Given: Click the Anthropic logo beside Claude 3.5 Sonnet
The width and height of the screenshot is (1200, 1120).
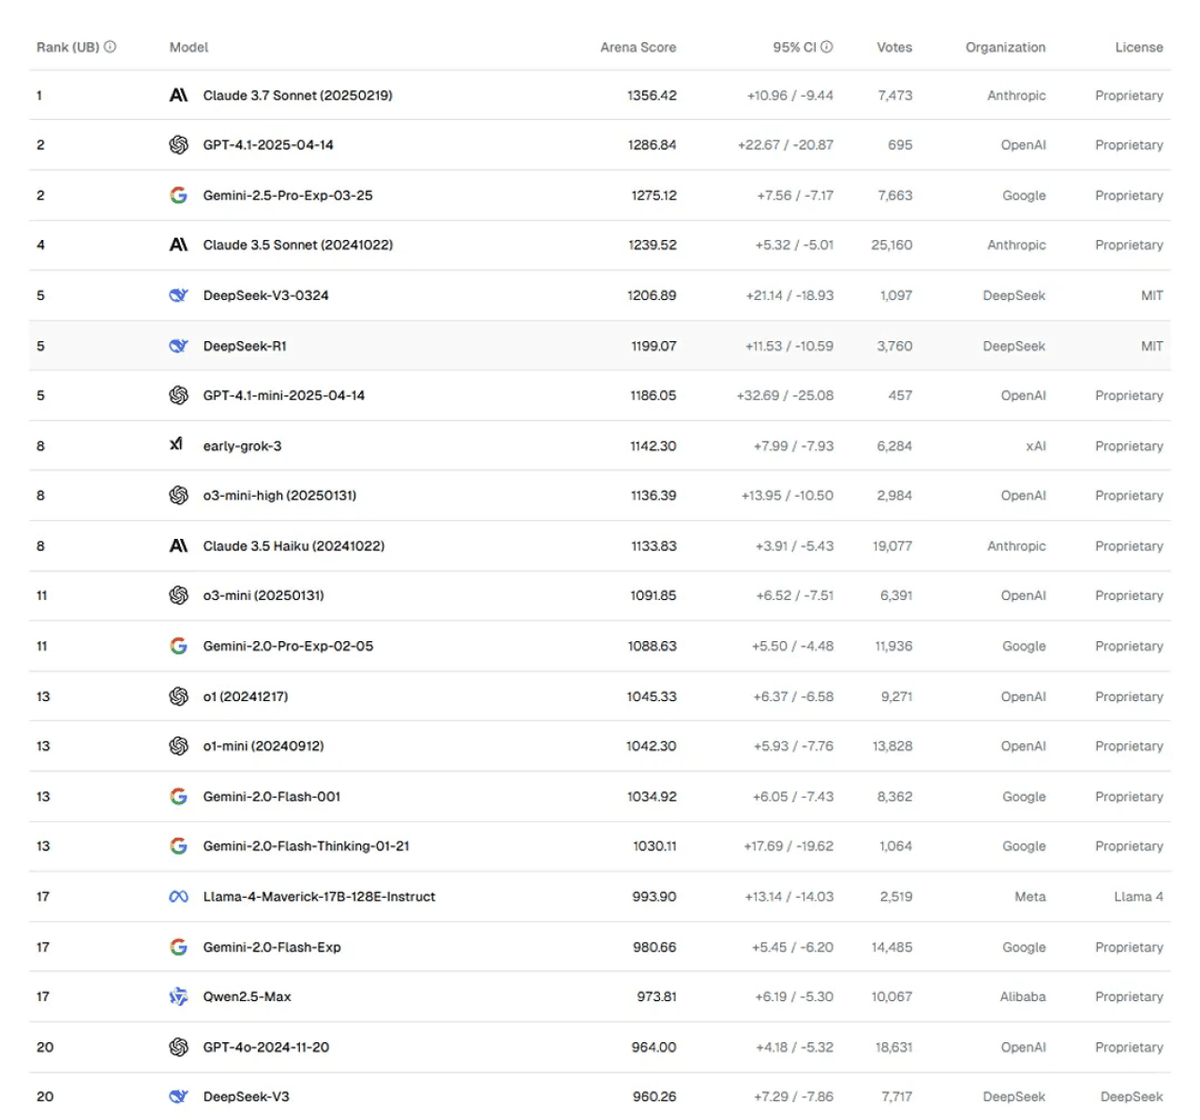Looking at the screenshot, I should pyautogui.click(x=178, y=245).
